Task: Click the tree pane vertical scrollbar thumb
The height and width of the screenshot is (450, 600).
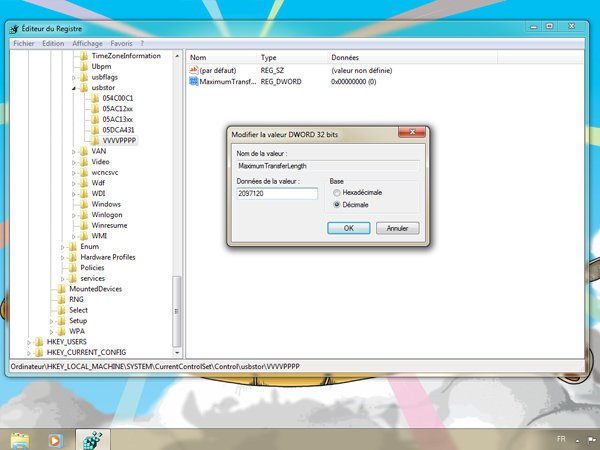Action: pyautogui.click(x=176, y=311)
